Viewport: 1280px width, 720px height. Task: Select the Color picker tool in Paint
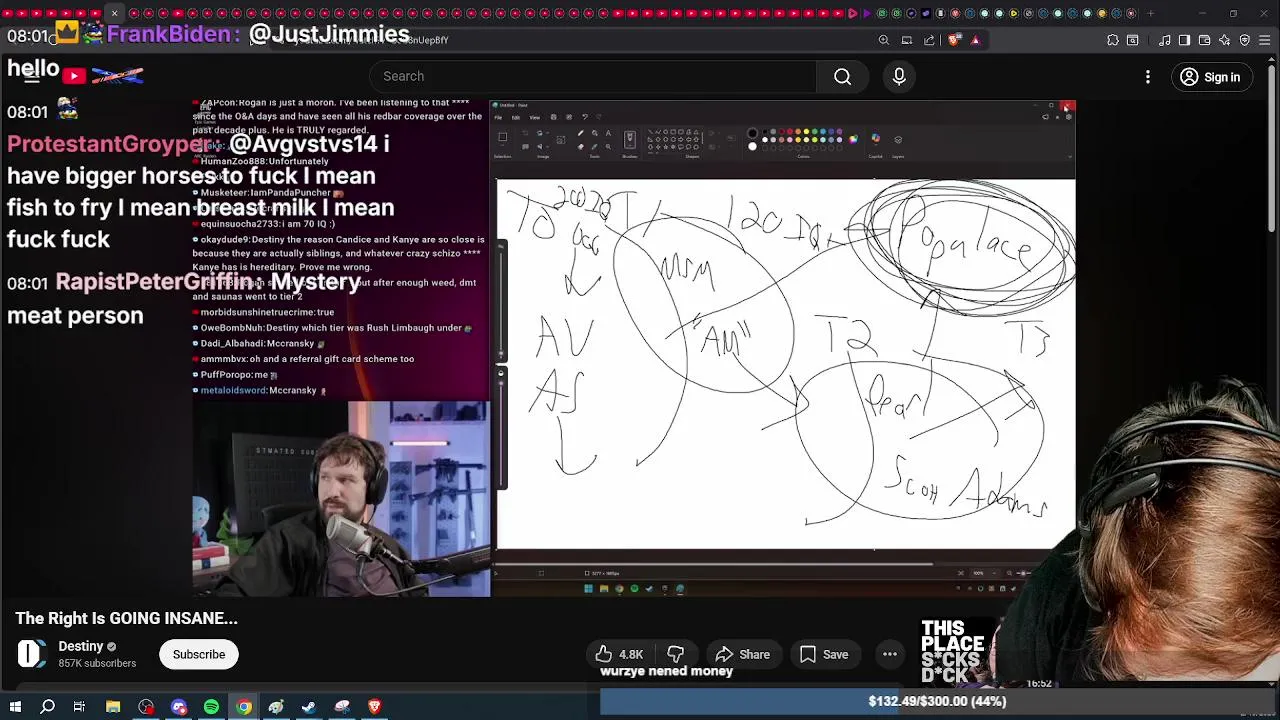tap(595, 146)
